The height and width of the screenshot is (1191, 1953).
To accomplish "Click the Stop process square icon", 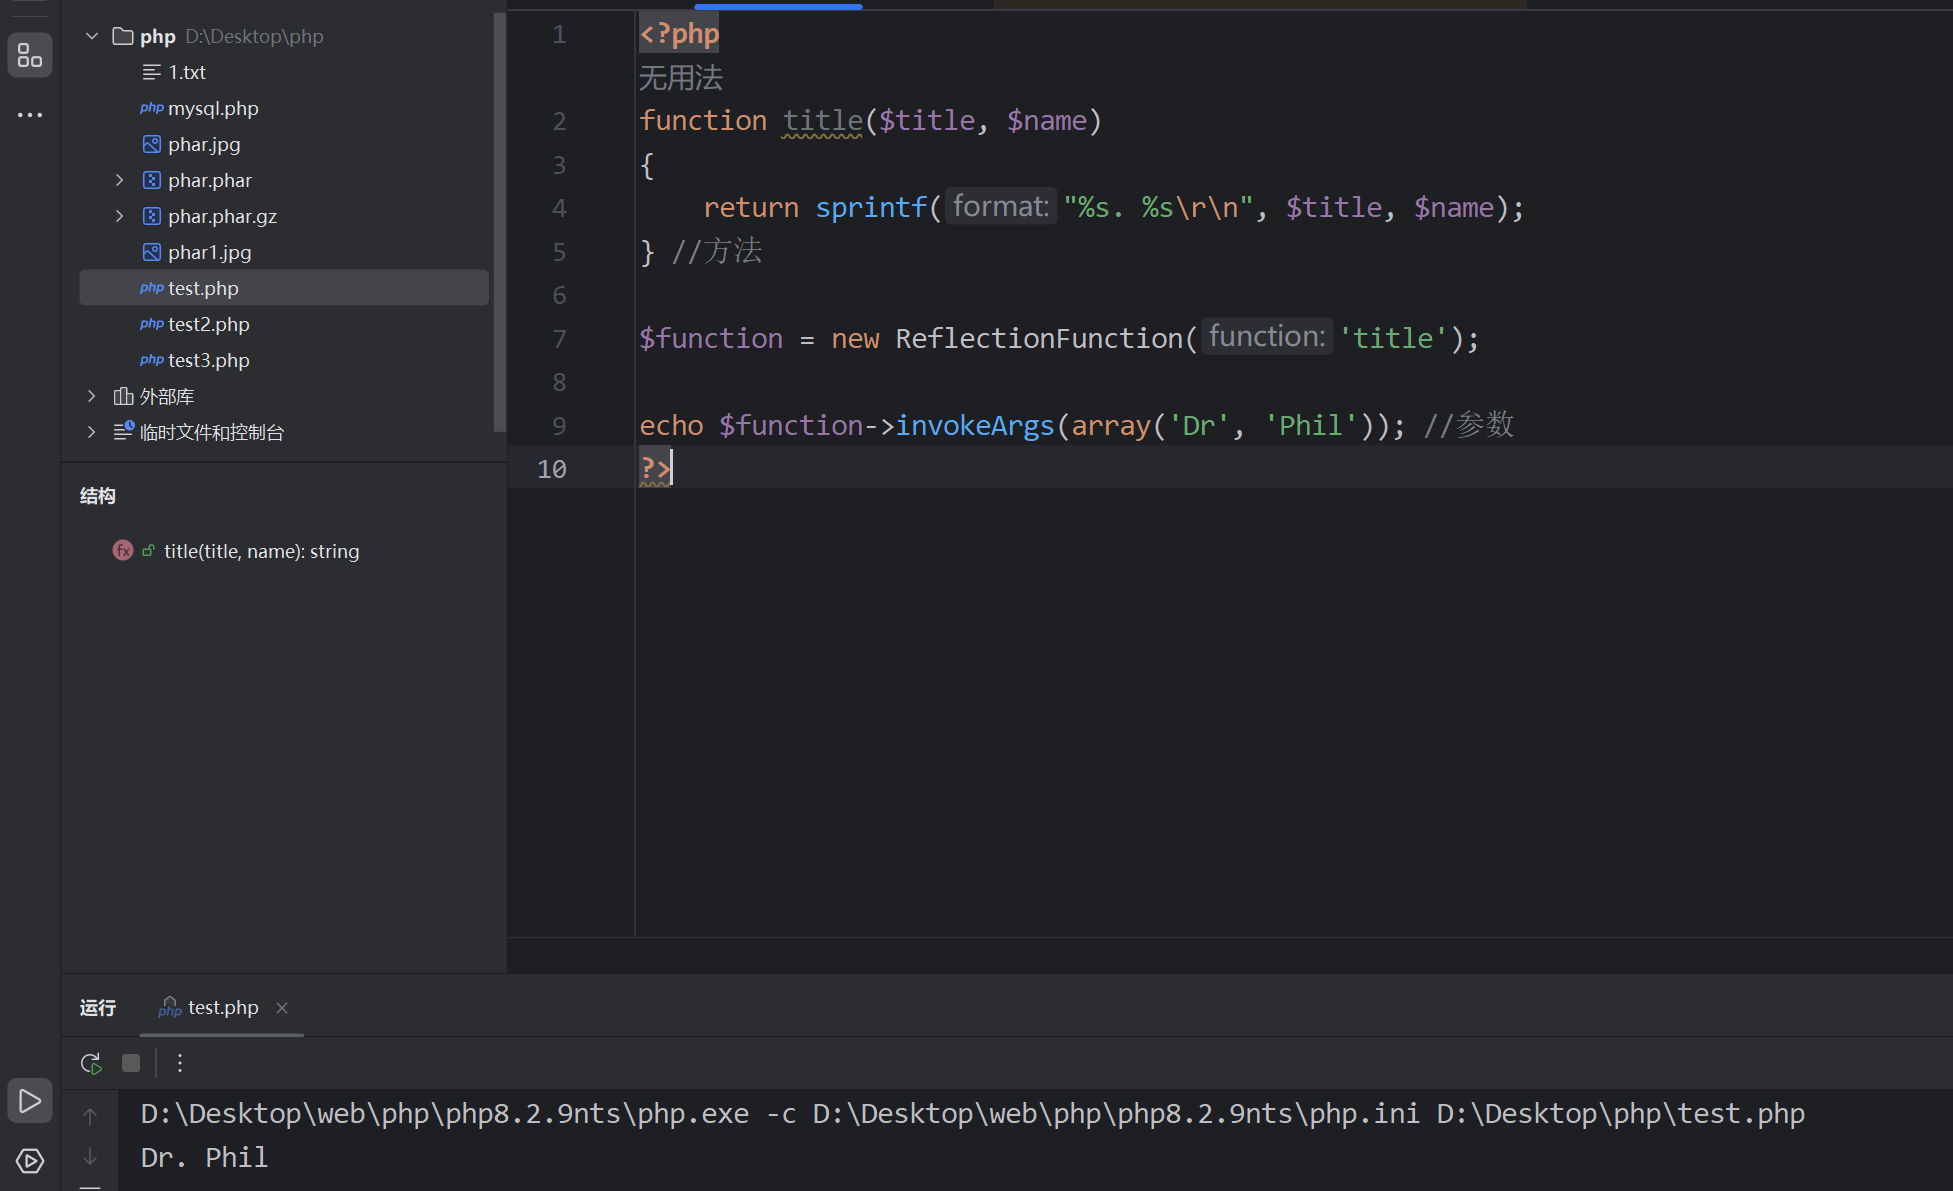I will coord(131,1063).
